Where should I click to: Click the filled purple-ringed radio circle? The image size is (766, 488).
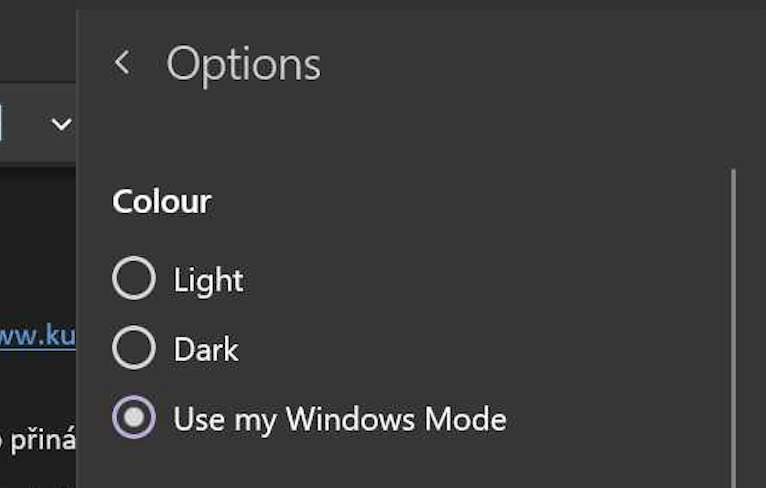[x=134, y=418]
